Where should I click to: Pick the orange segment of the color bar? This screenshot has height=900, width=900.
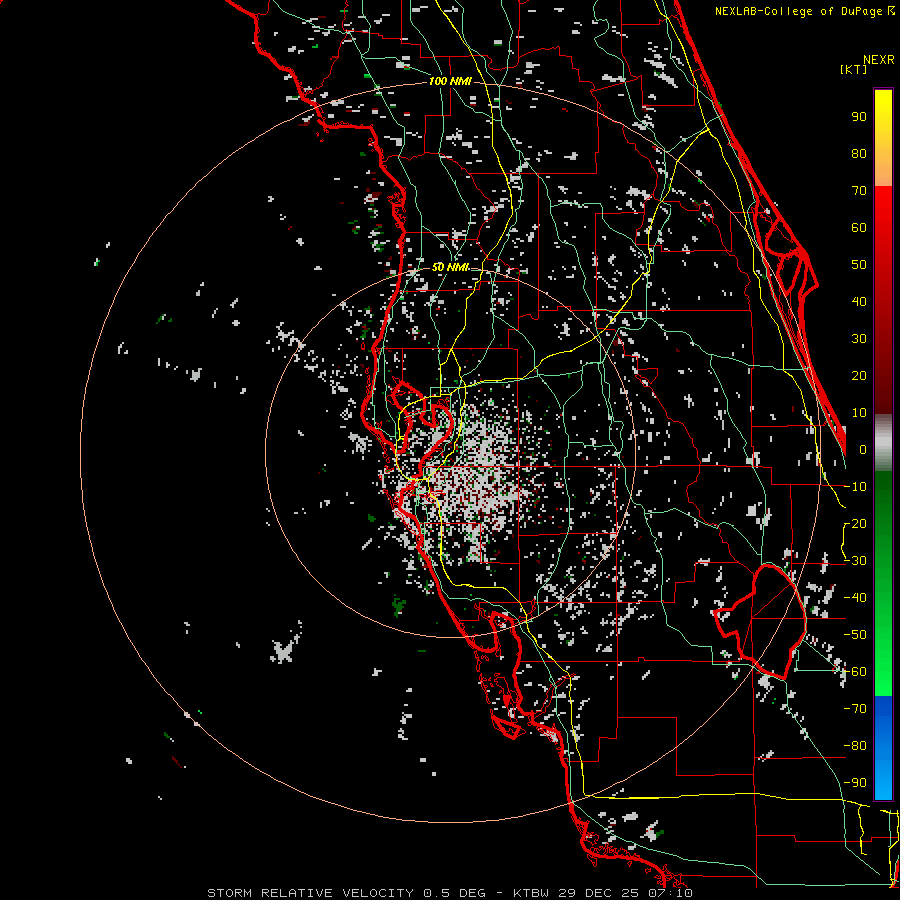883,169
